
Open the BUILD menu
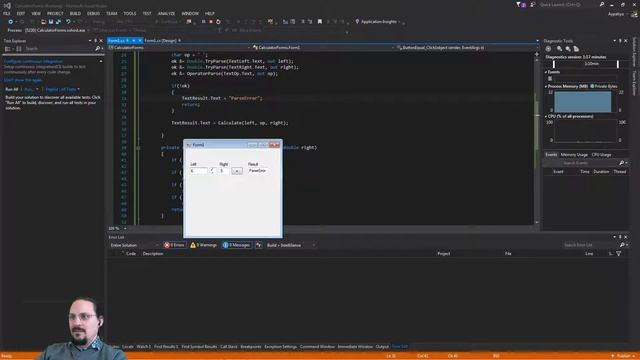pos(75,13)
